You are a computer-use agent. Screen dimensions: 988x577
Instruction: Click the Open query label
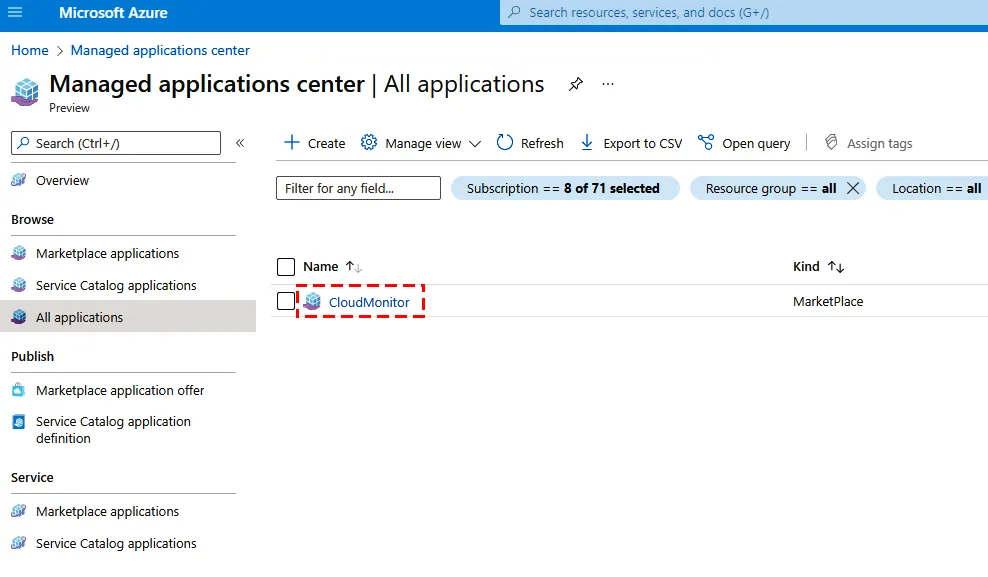pyautogui.click(x=756, y=144)
